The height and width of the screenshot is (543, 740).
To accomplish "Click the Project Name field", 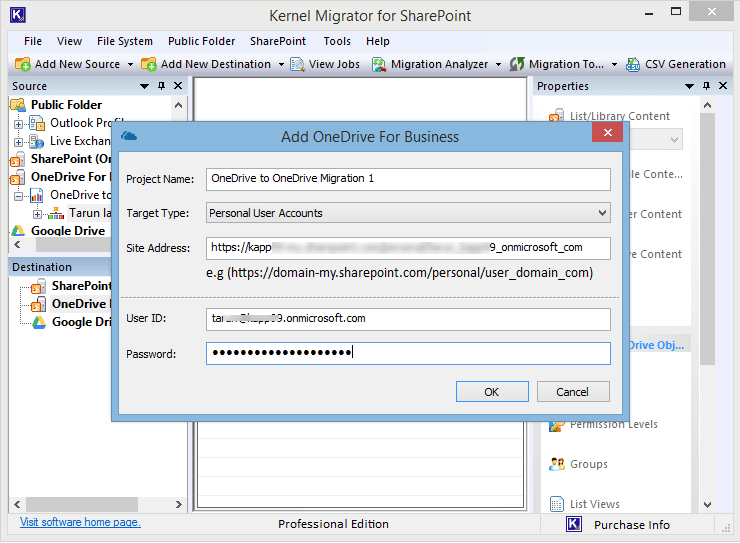I will (x=408, y=179).
